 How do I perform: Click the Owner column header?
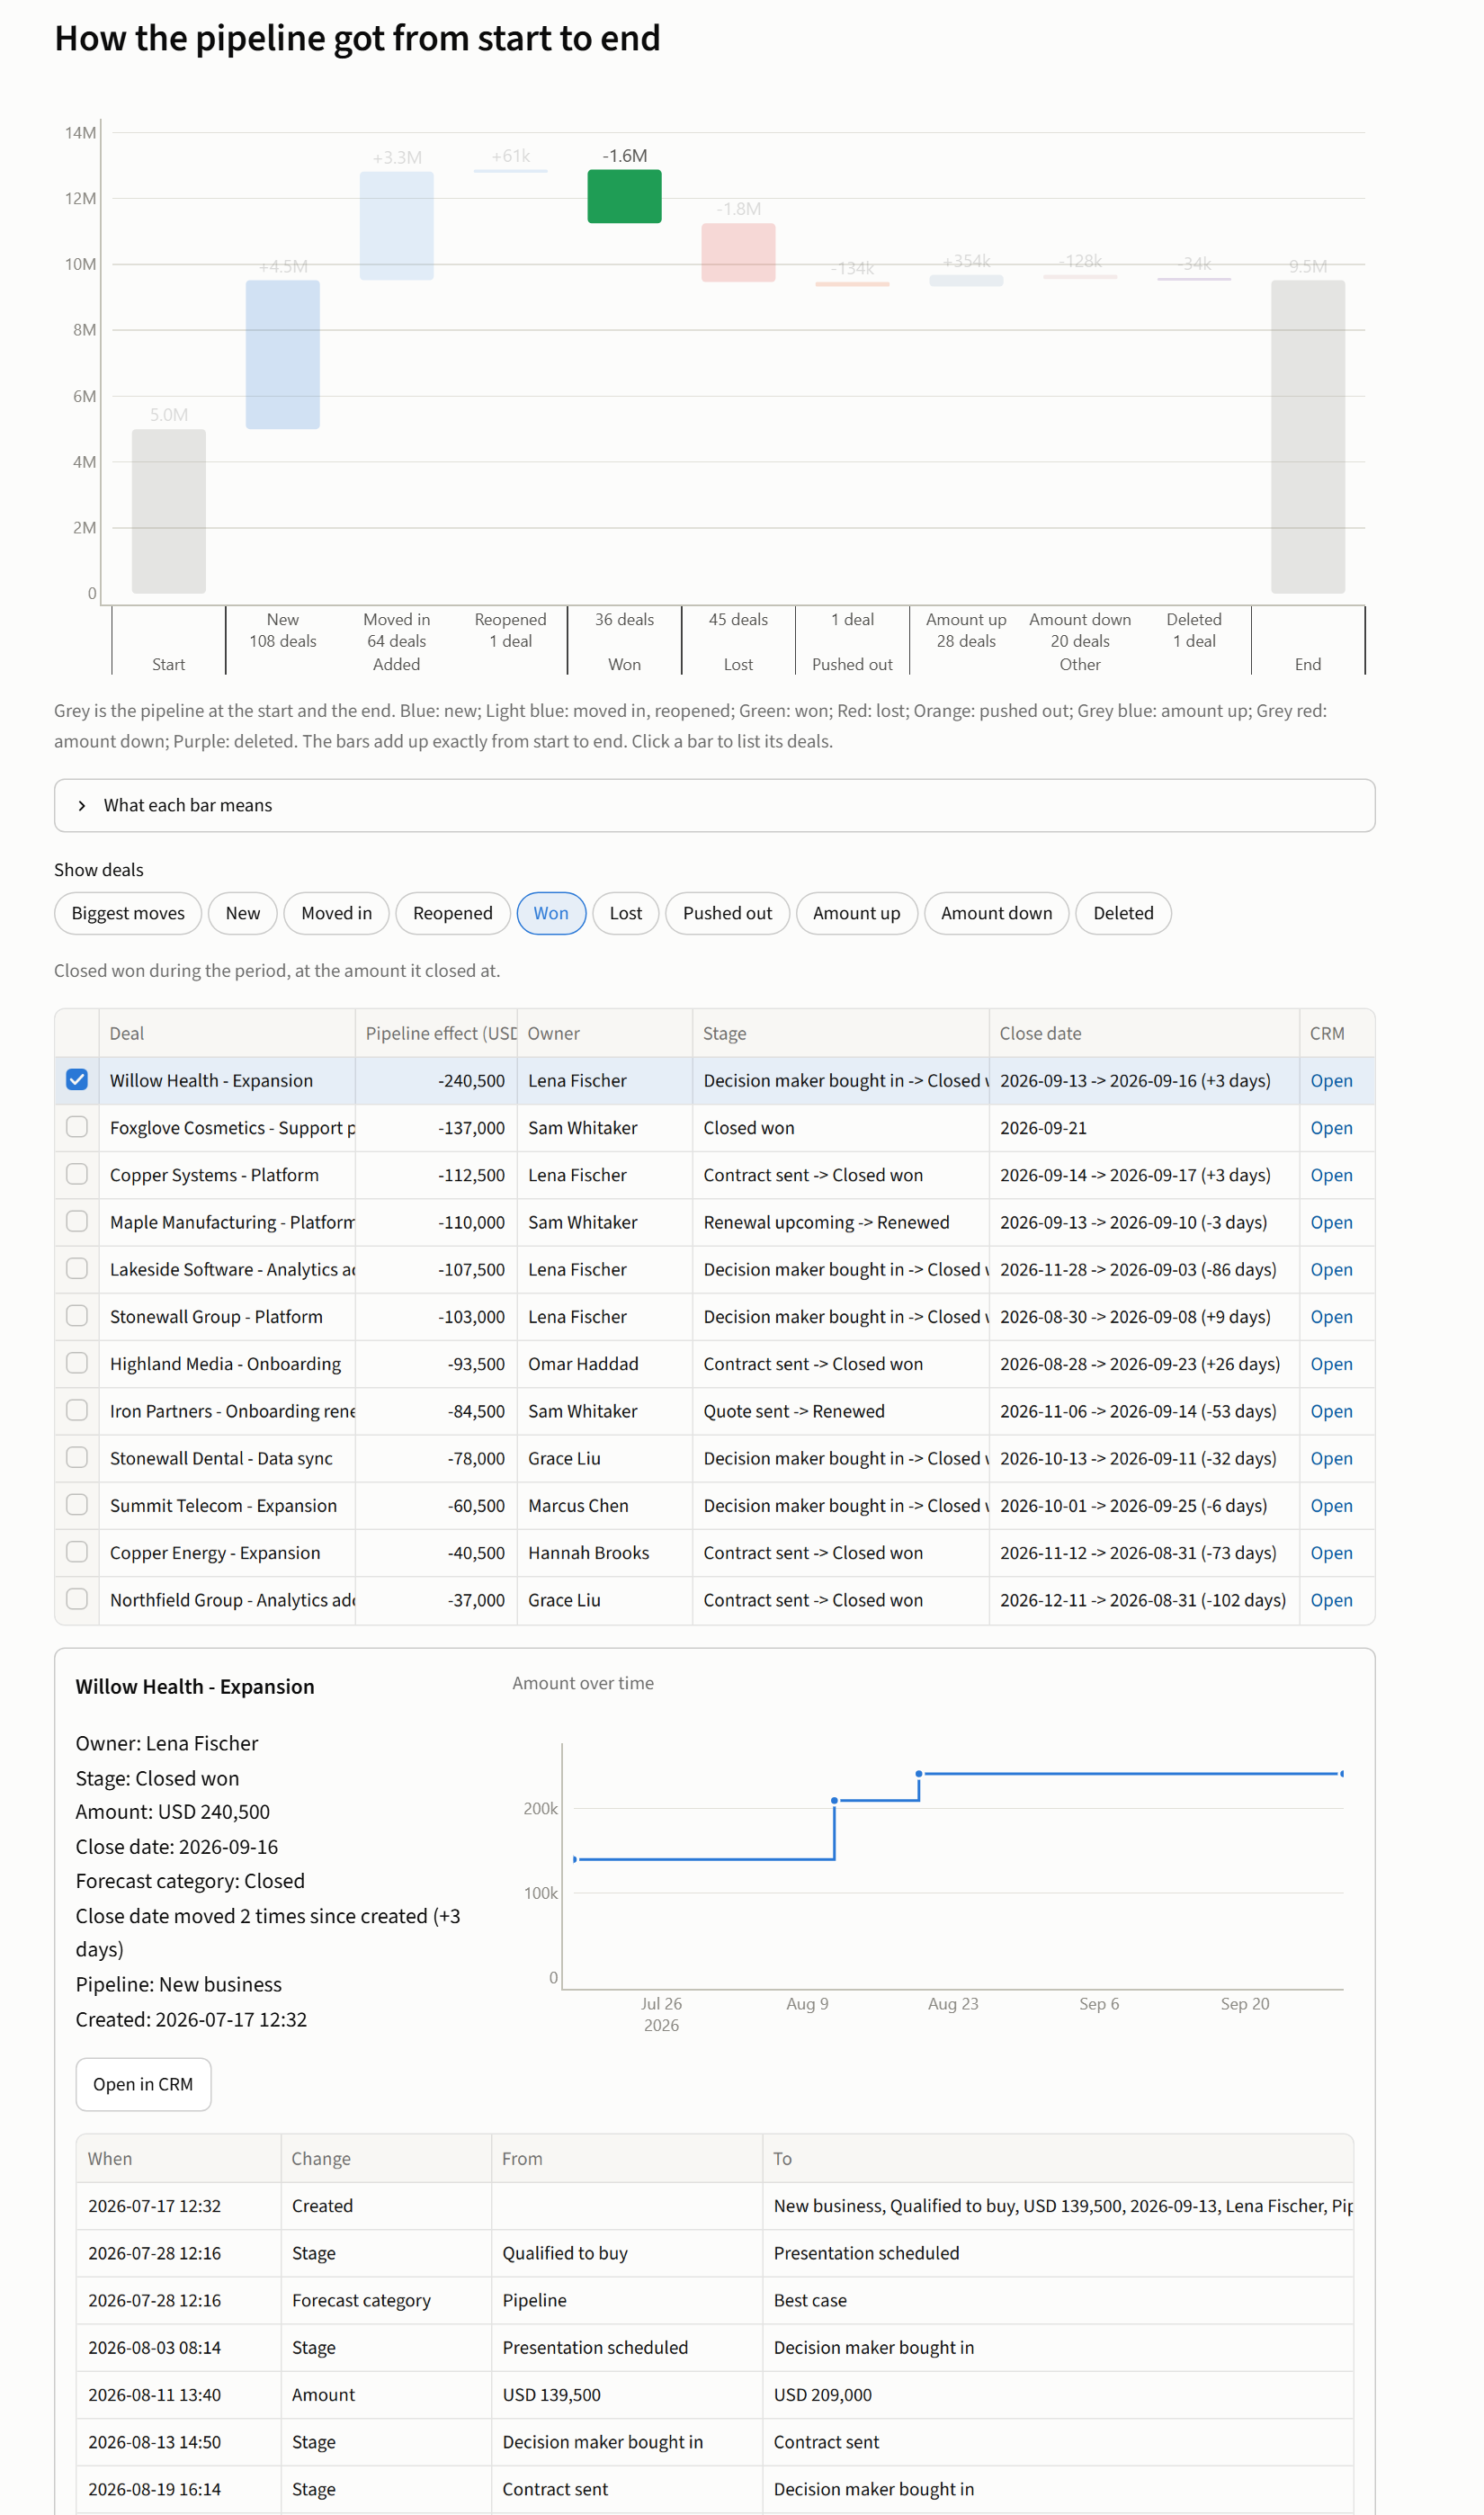pos(604,1033)
